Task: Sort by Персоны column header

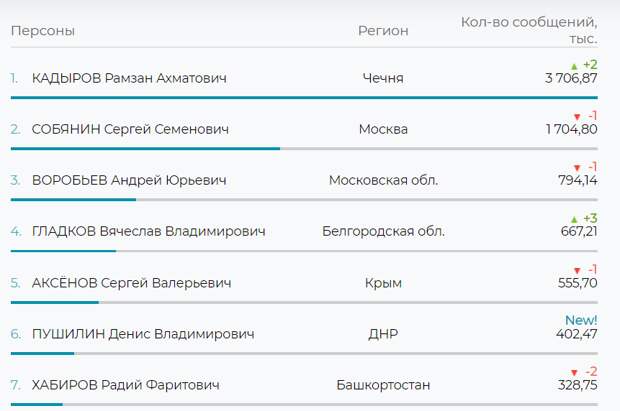Action: 43,31
